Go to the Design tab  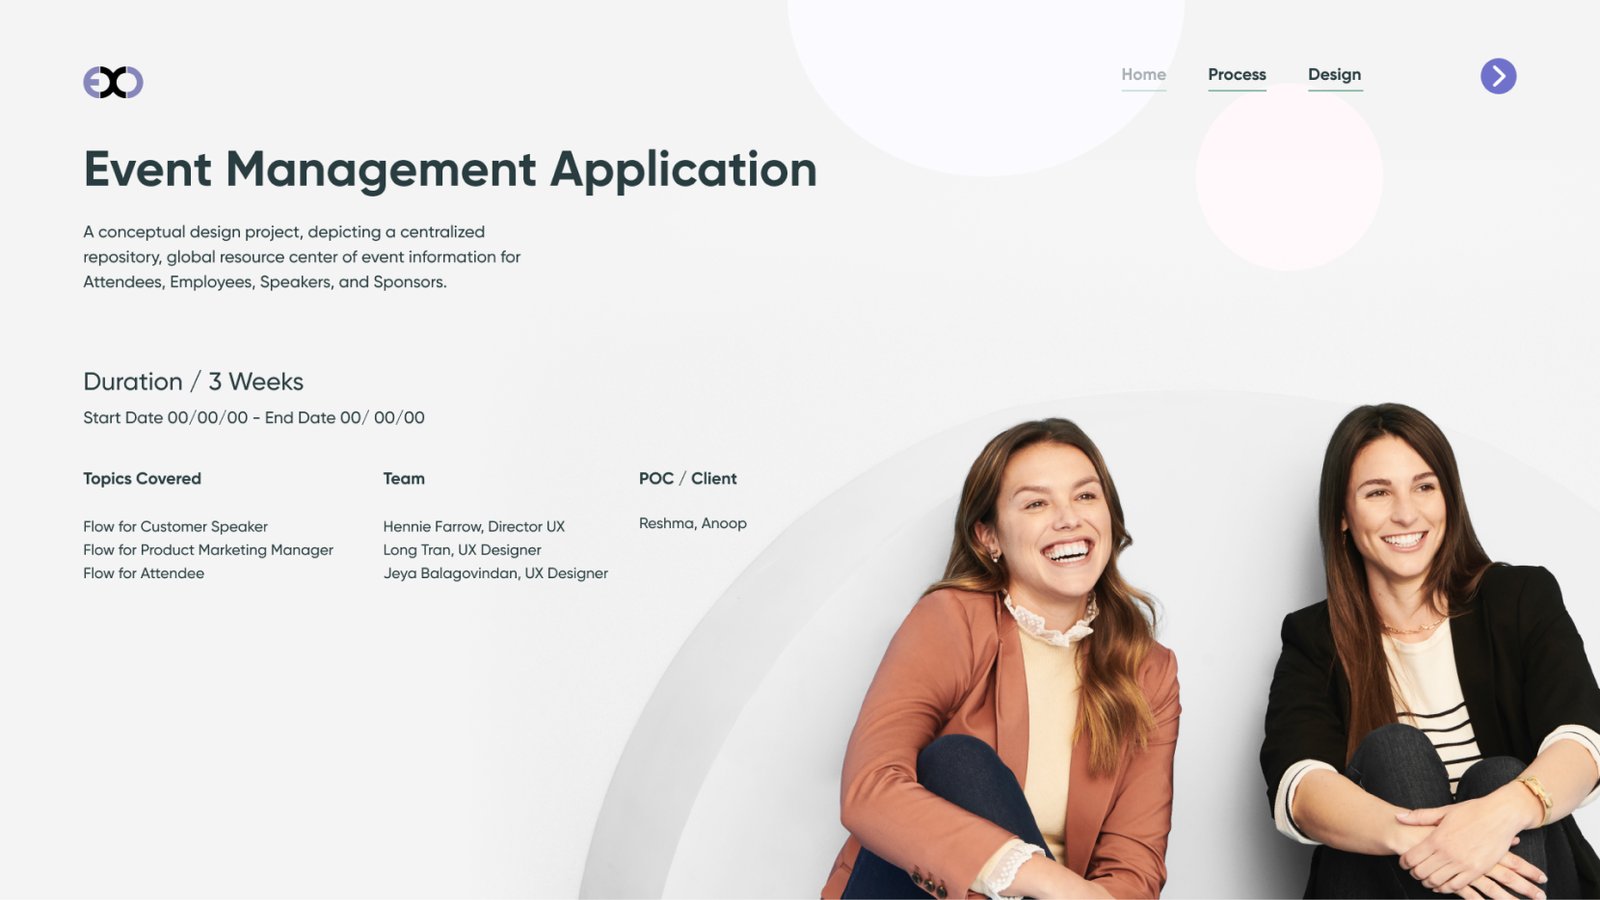(x=1334, y=75)
